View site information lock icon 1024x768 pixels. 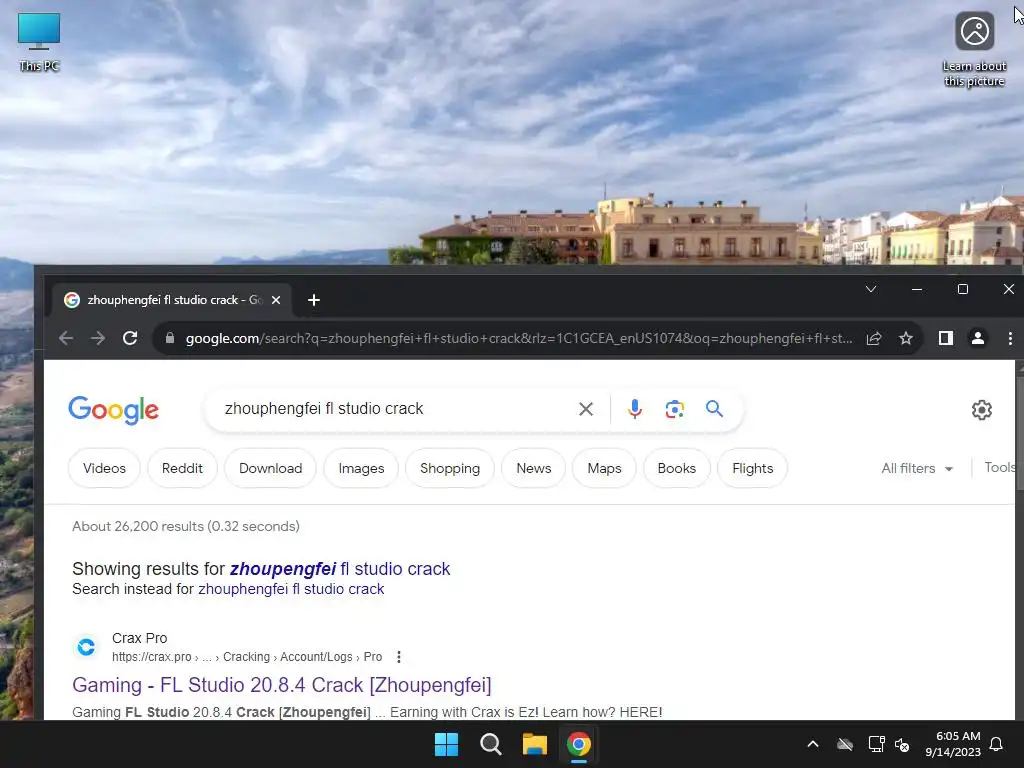[x=170, y=338]
